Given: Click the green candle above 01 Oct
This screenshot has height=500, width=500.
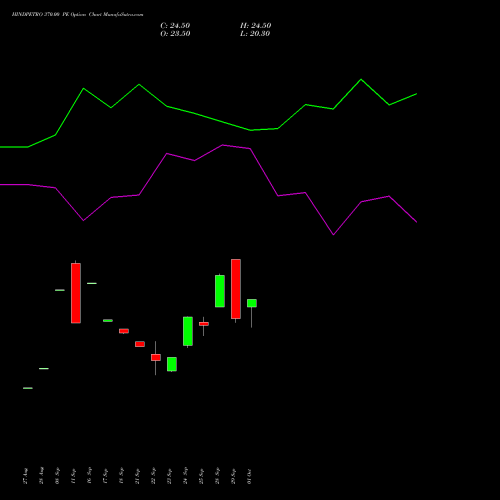Looking at the screenshot, I should coord(252,303).
